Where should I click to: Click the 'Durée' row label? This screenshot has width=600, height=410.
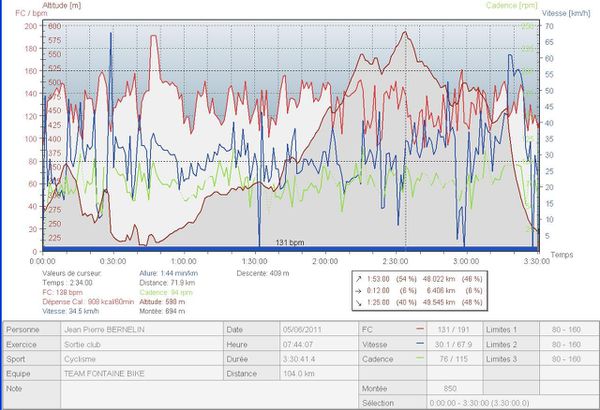click(x=237, y=359)
